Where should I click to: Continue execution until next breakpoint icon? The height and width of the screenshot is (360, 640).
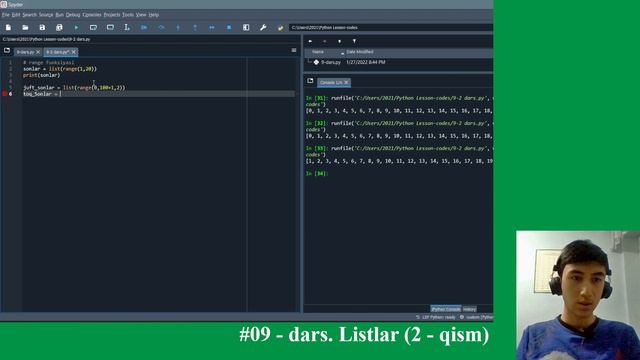pyautogui.click(x=212, y=27)
